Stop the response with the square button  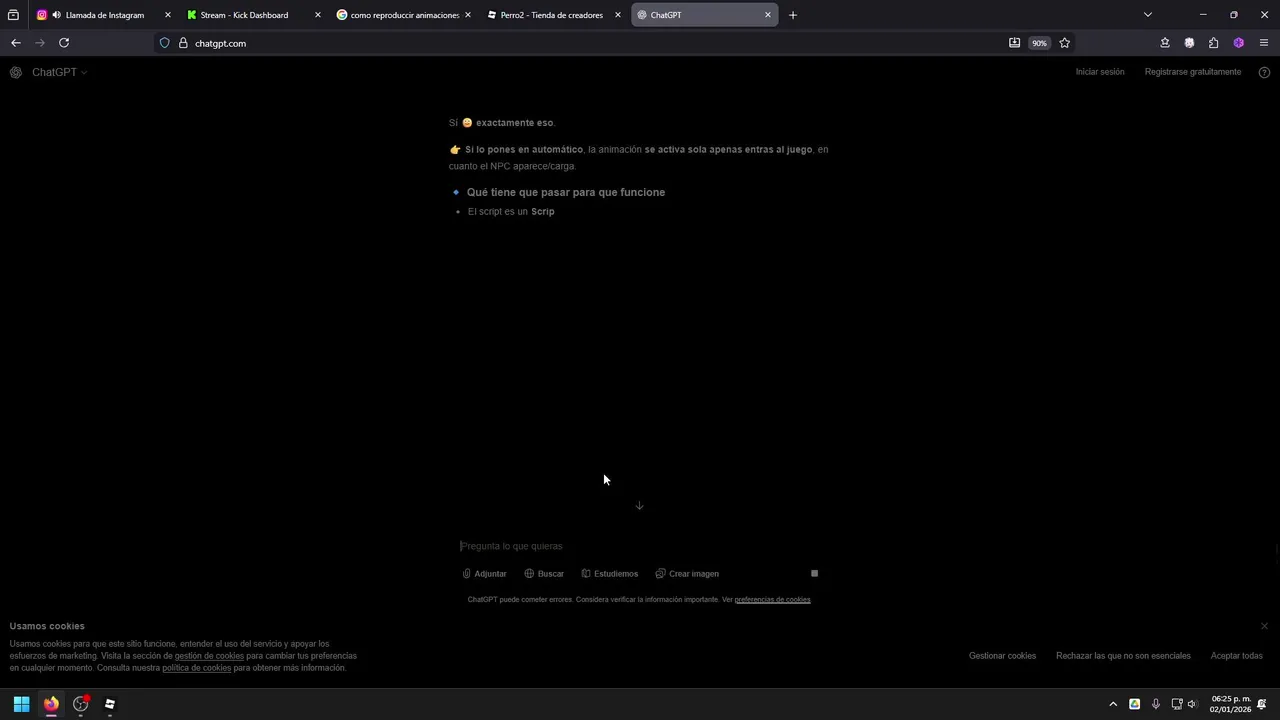(x=814, y=574)
